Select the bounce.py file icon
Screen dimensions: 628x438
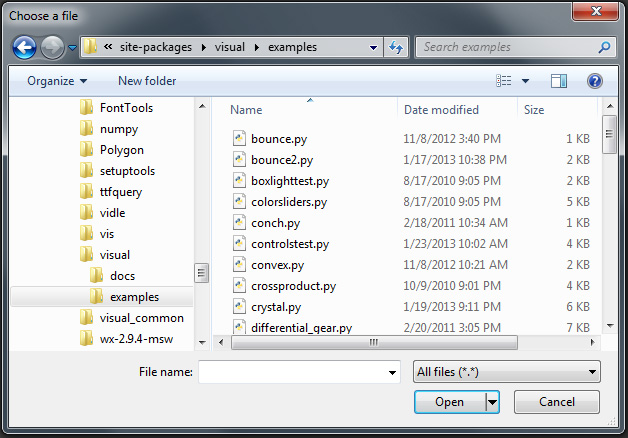click(239, 138)
